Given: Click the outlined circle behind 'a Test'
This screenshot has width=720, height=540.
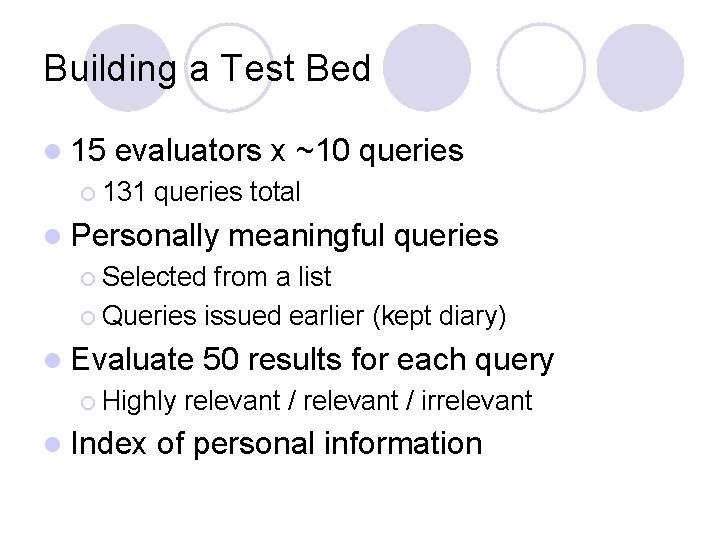Looking at the screenshot, I should point(229,68).
